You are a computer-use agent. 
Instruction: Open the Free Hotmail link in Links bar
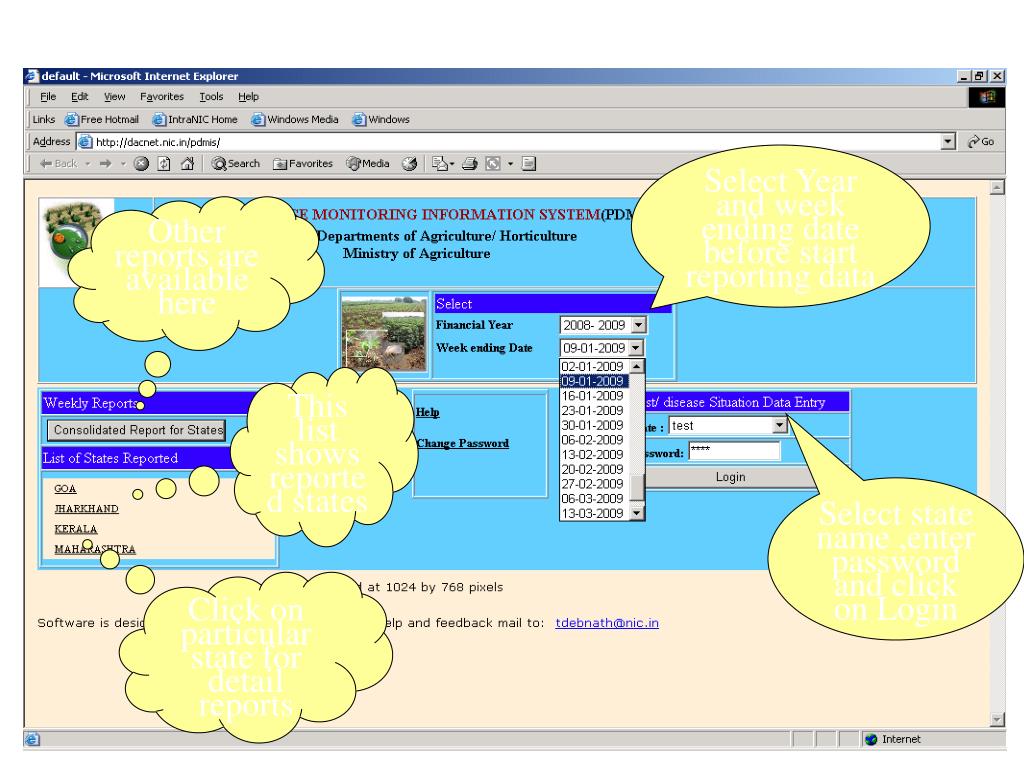click(102, 120)
